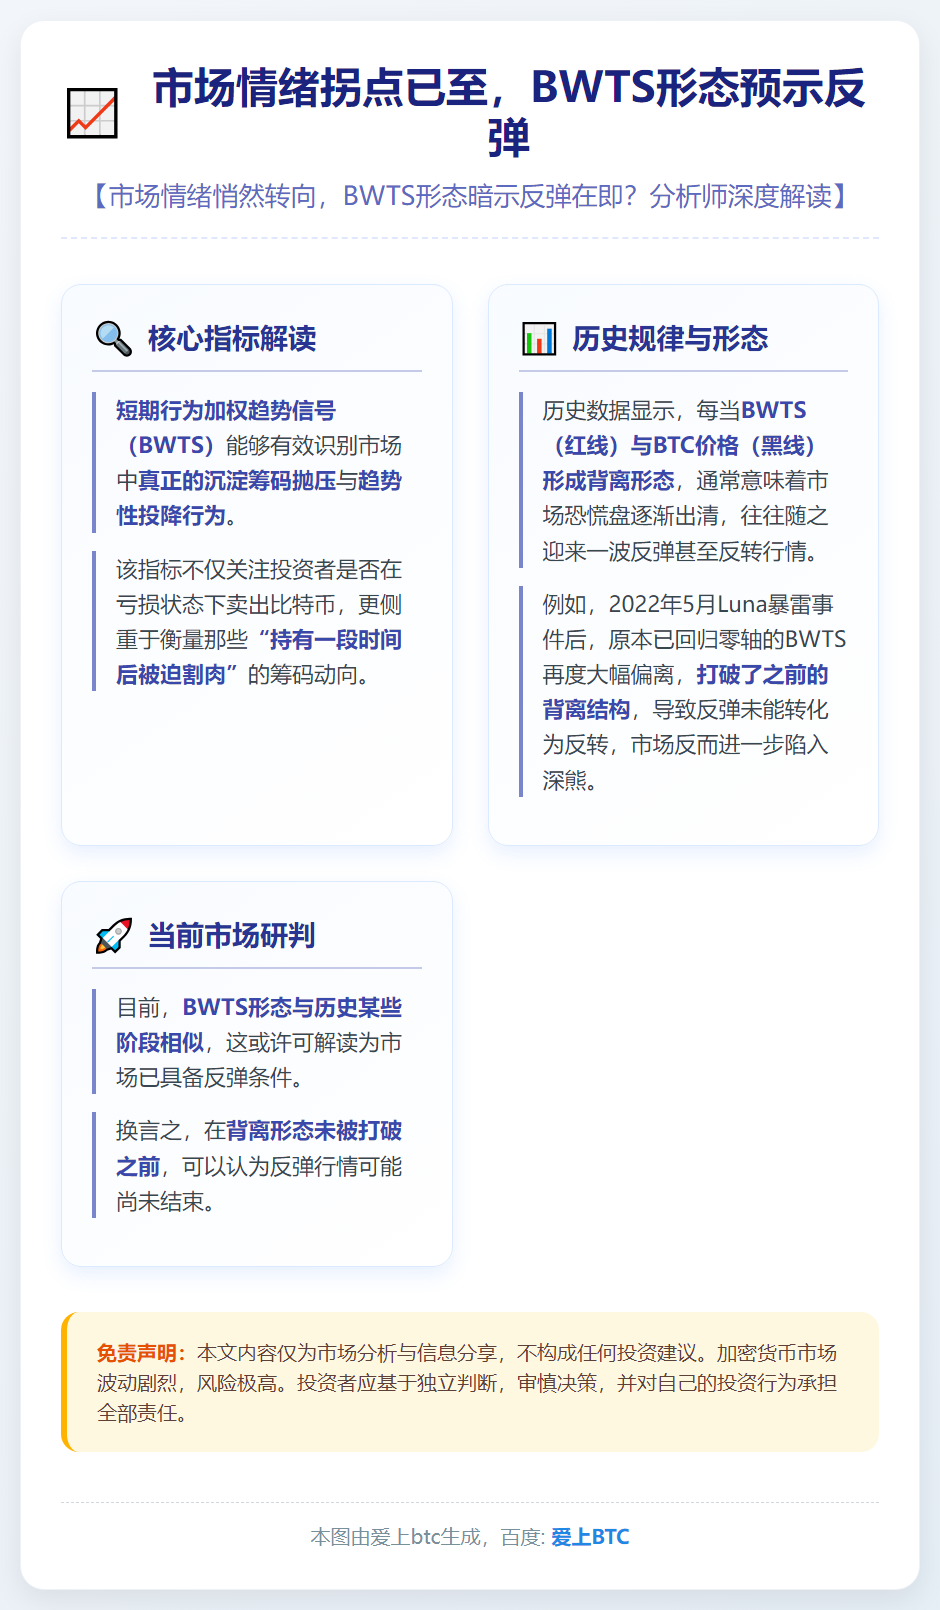
Task: Click the rocket icon next to 当前市场研判
Action: click(113, 936)
